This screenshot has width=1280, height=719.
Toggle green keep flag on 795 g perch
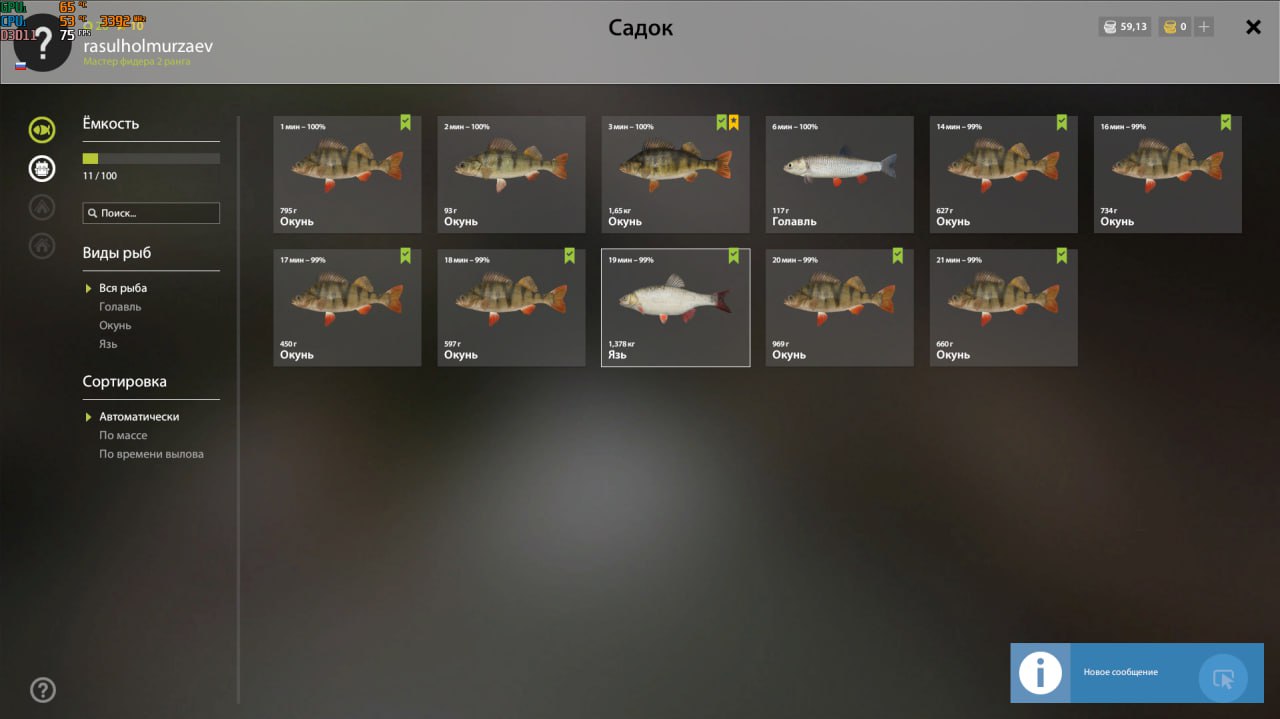point(405,123)
